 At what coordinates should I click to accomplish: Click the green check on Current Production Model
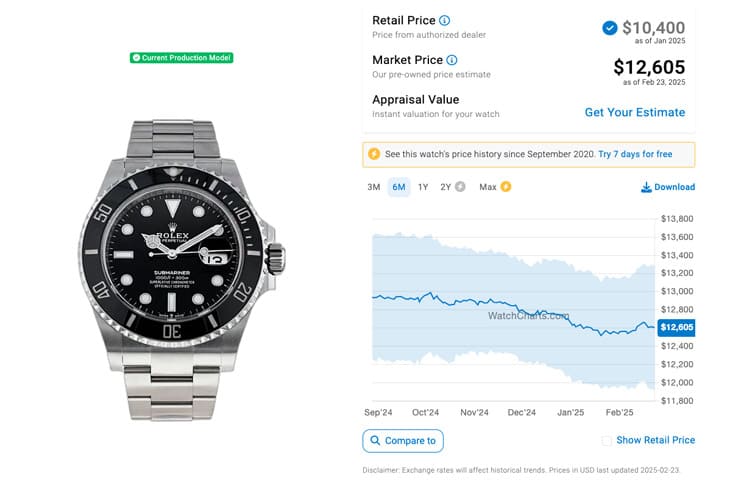coord(136,58)
